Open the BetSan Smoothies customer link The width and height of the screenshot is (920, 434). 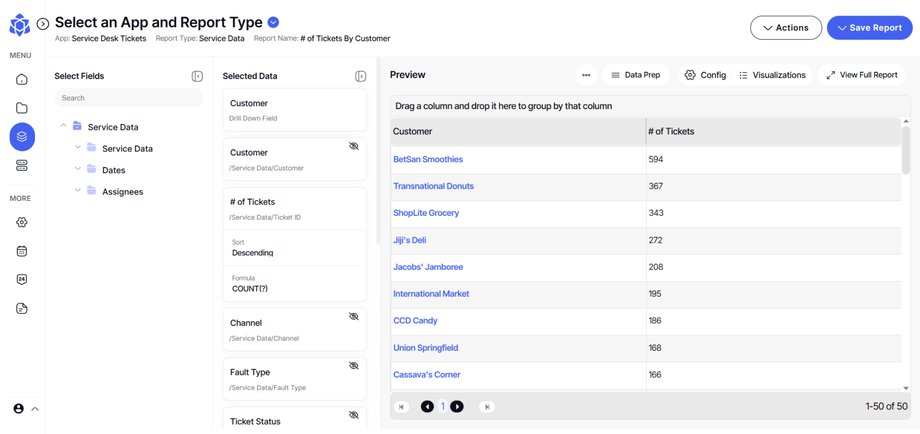(x=428, y=159)
